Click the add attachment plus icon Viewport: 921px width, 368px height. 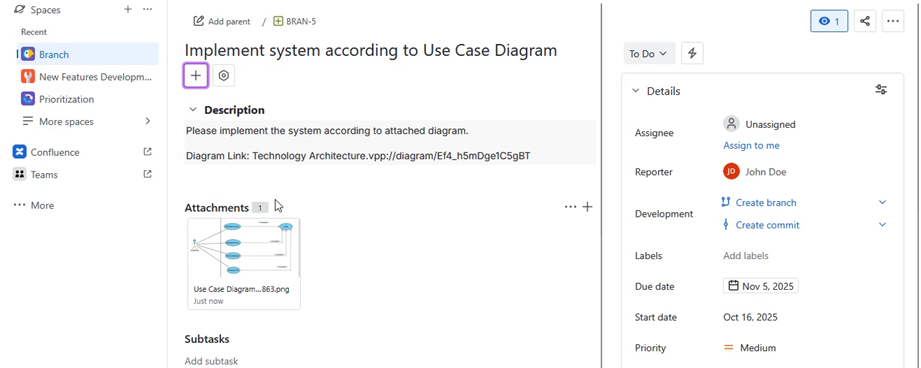point(587,207)
